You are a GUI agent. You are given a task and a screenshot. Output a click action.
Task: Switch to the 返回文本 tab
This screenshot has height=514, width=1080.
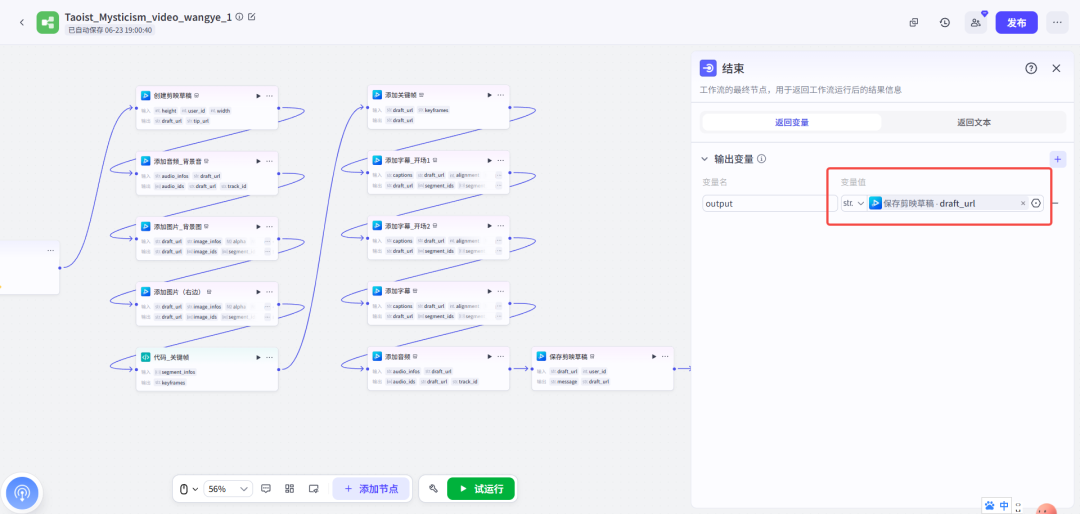click(974, 123)
